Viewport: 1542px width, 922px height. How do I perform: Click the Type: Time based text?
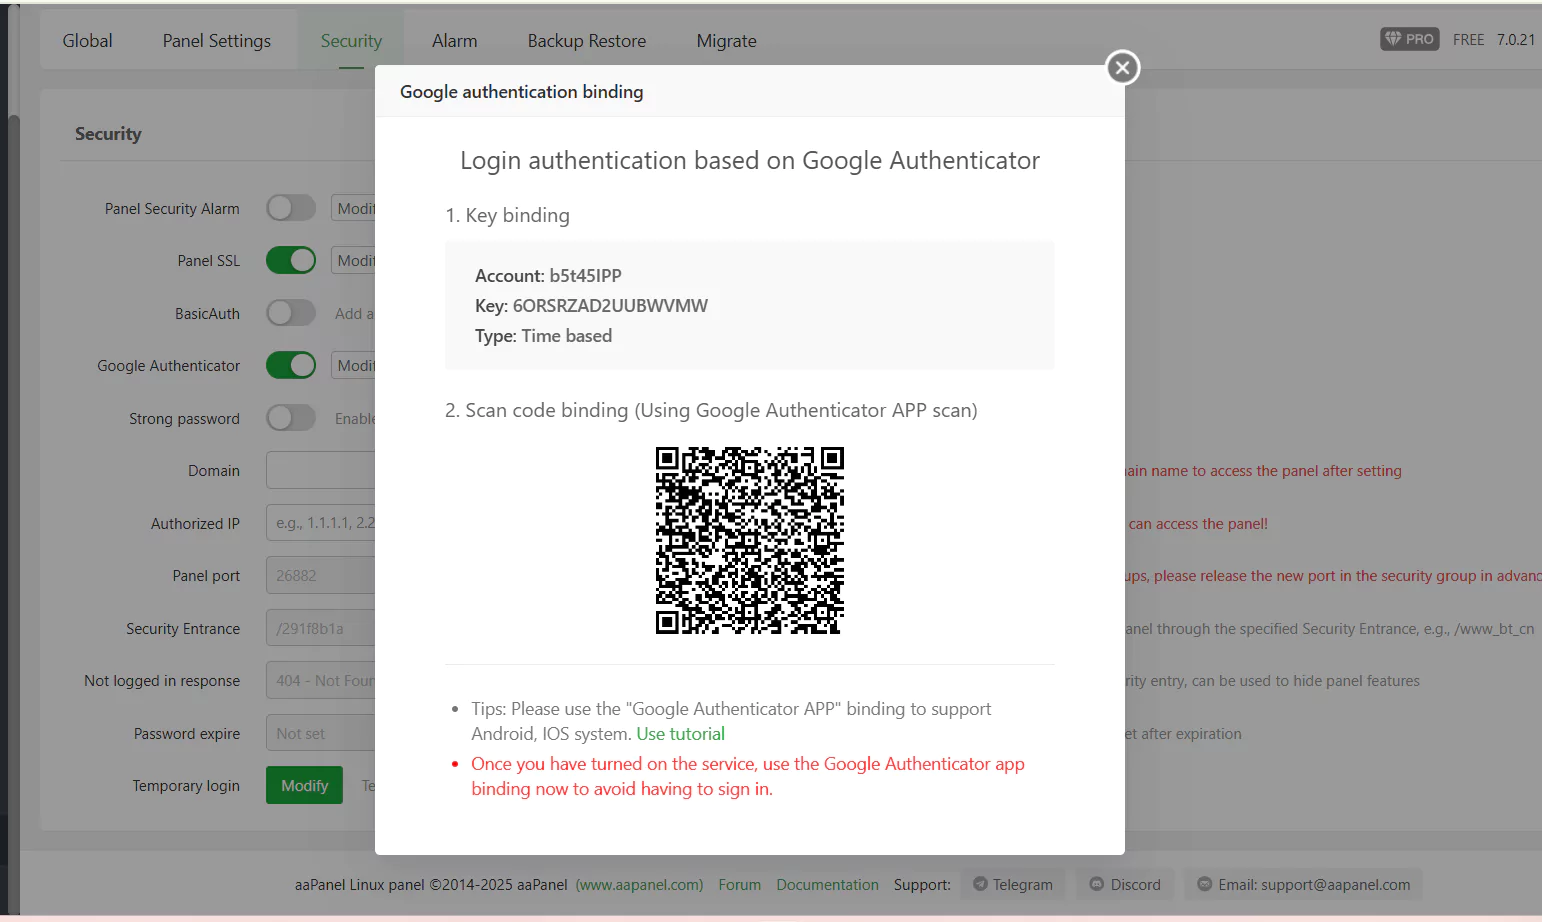coord(543,336)
